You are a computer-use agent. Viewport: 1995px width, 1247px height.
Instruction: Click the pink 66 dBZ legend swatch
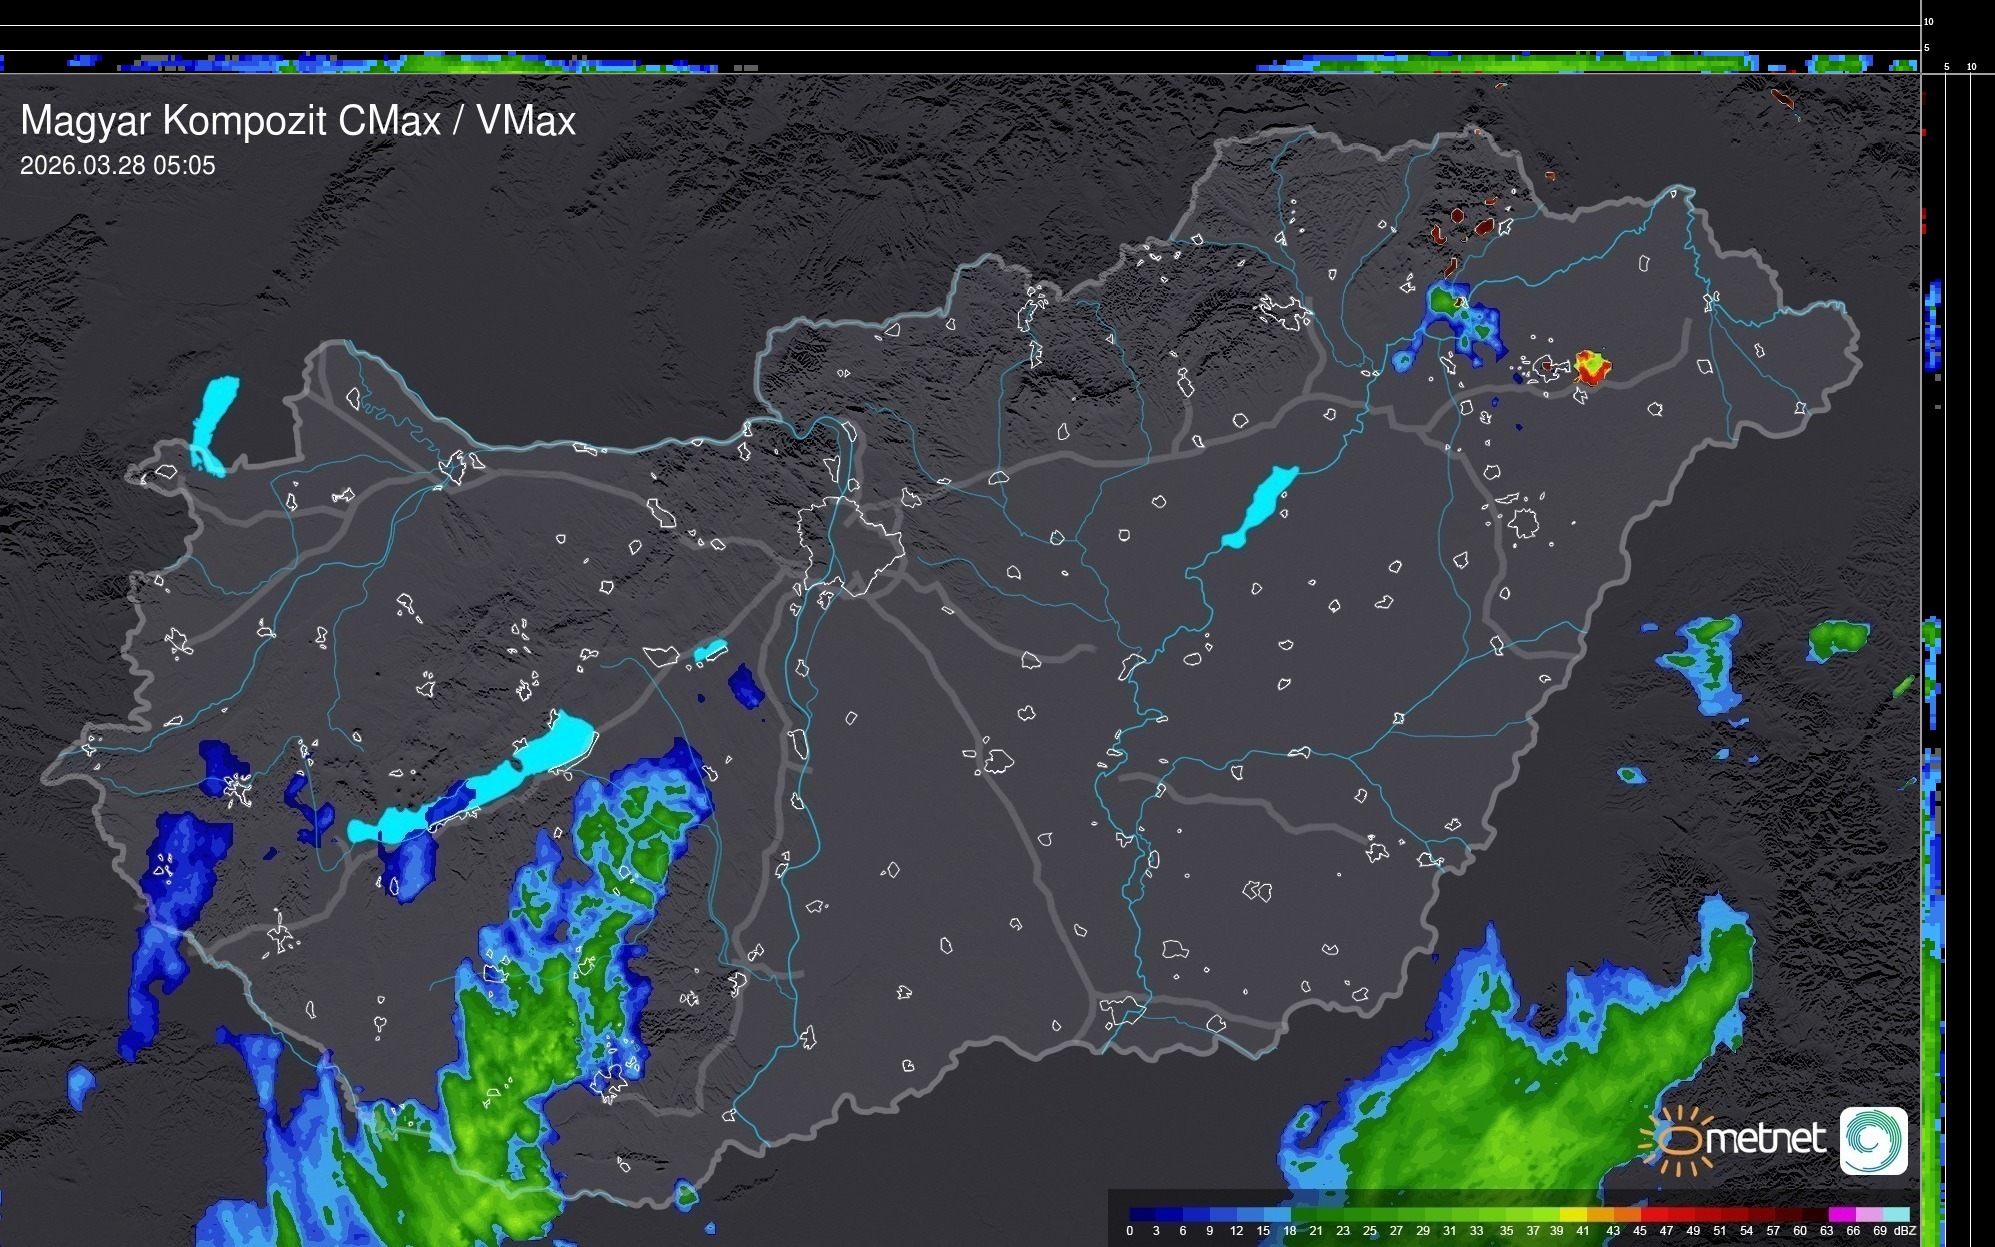pos(1869,1214)
